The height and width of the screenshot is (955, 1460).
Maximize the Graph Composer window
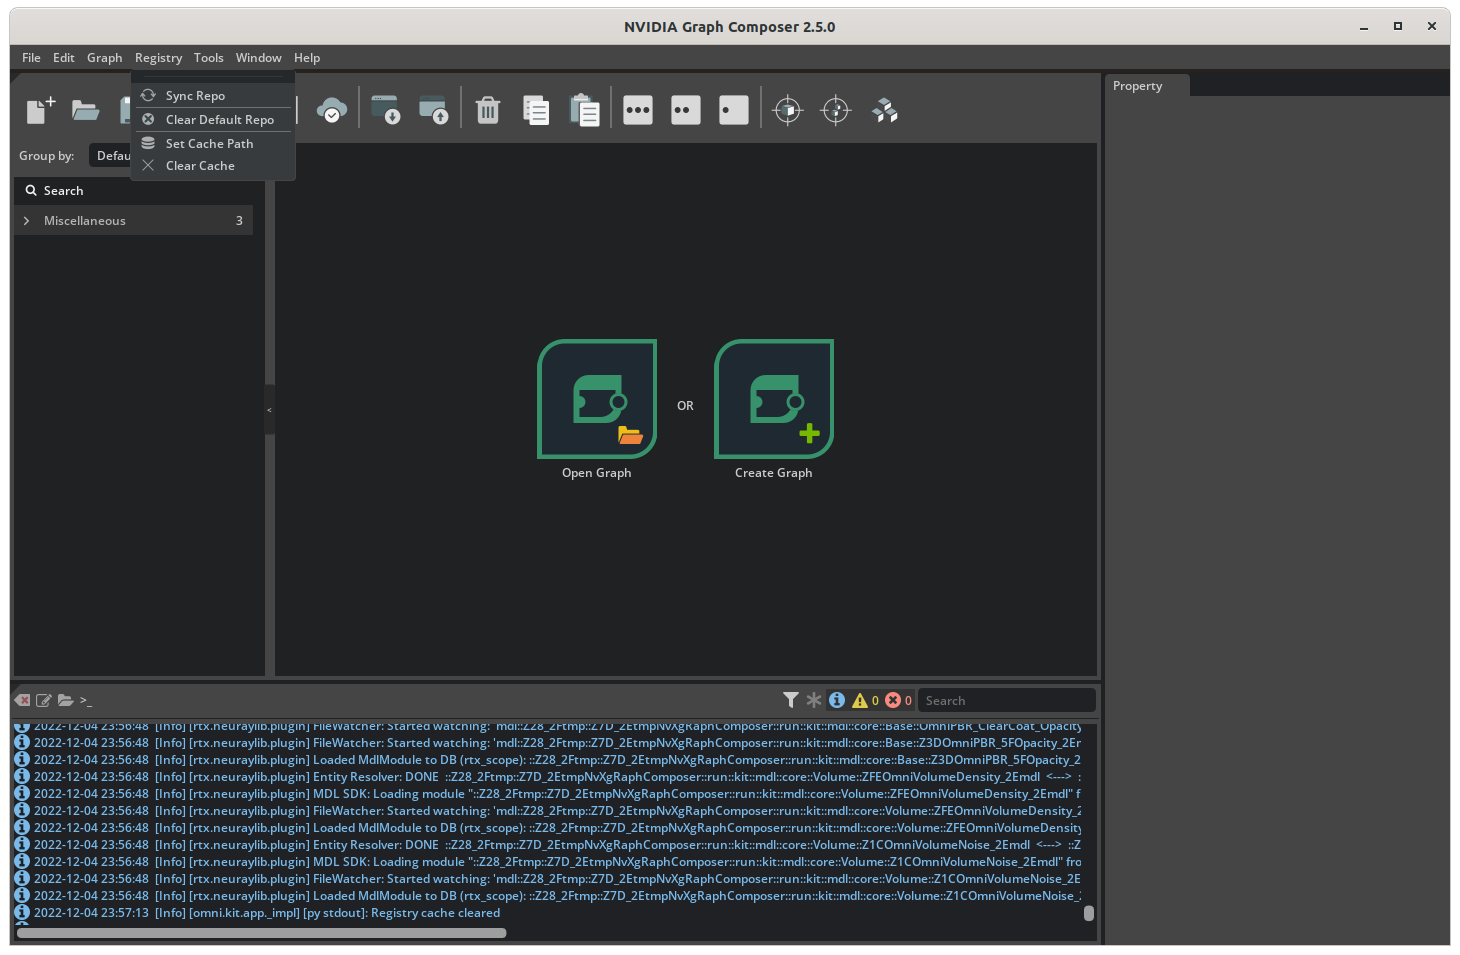coord(1398,27)
